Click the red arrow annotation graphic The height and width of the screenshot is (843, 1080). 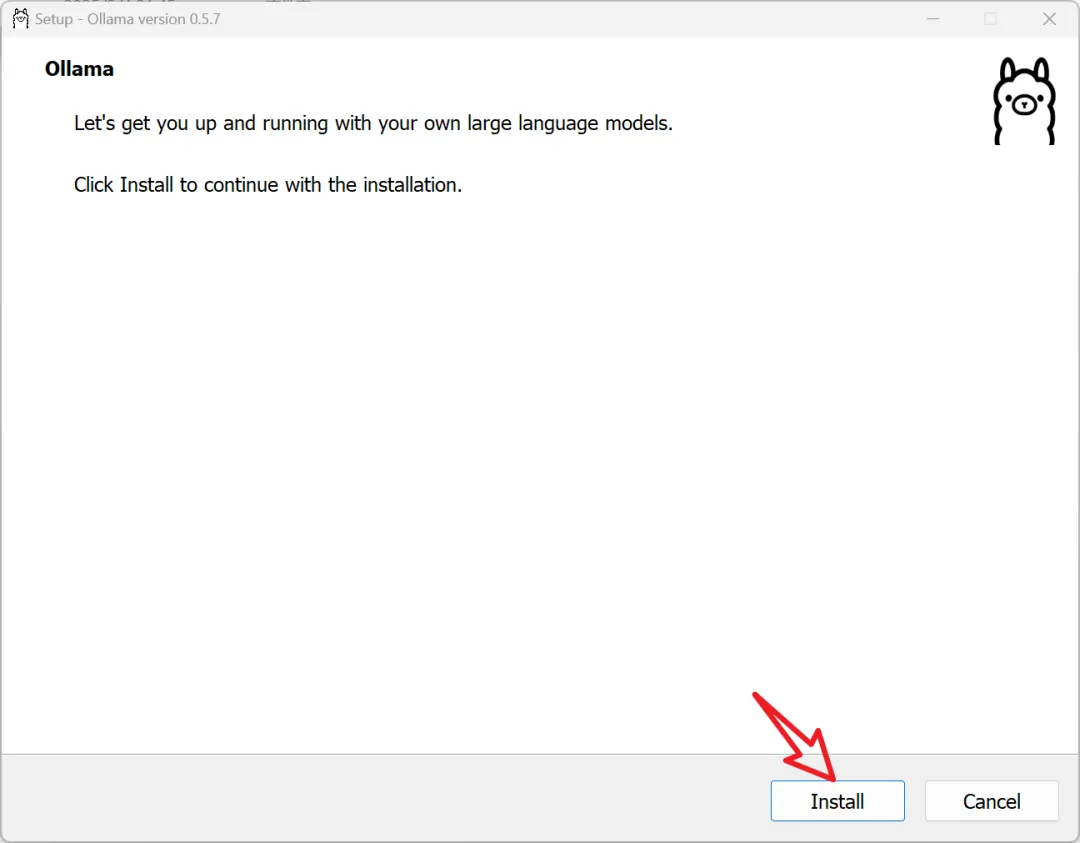click(x=795, y=735)
